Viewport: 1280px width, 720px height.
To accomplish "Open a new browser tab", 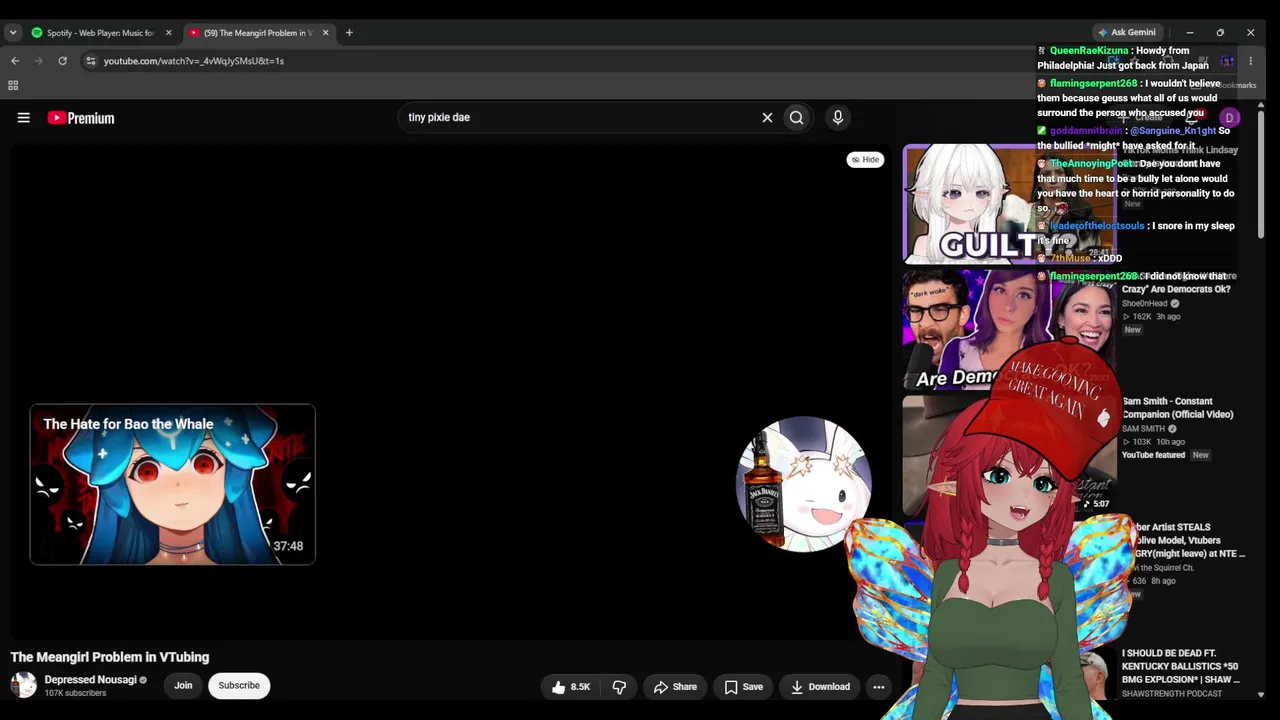I will (349, 33).
